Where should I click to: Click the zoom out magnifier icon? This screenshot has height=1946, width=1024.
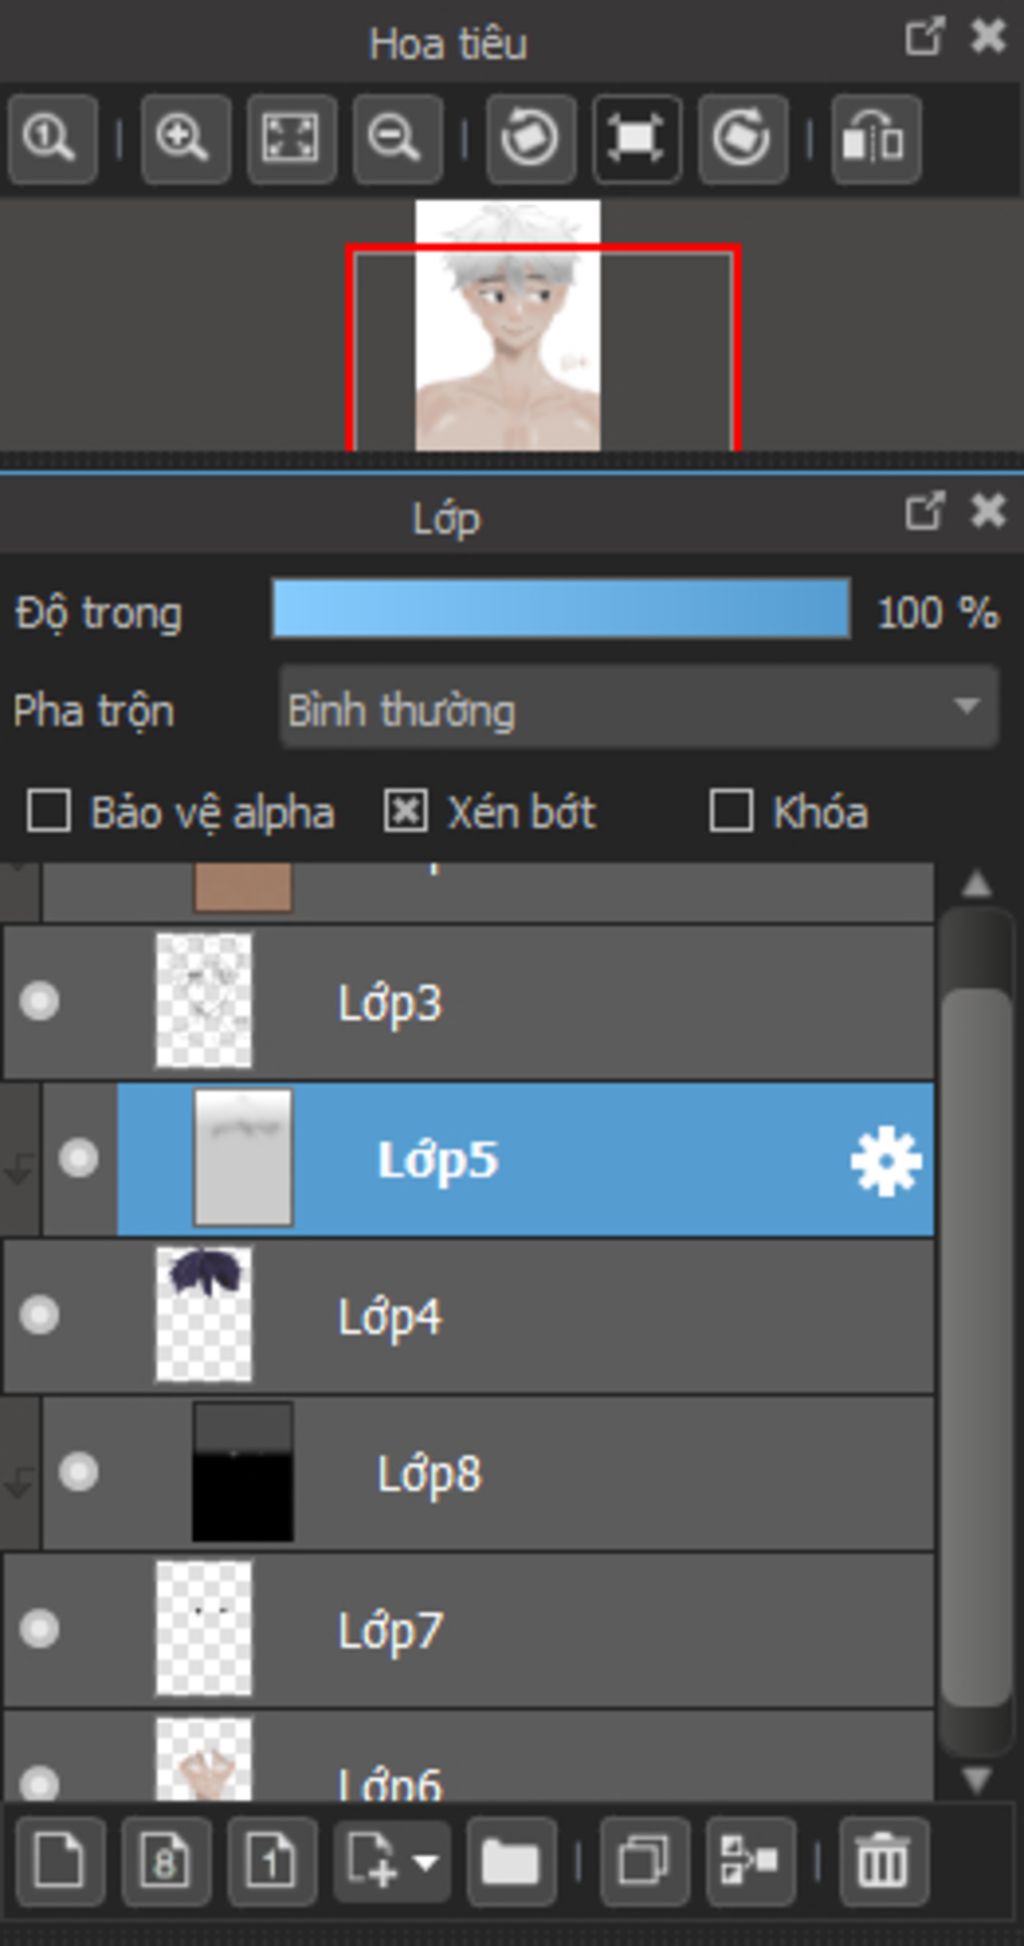397,139
